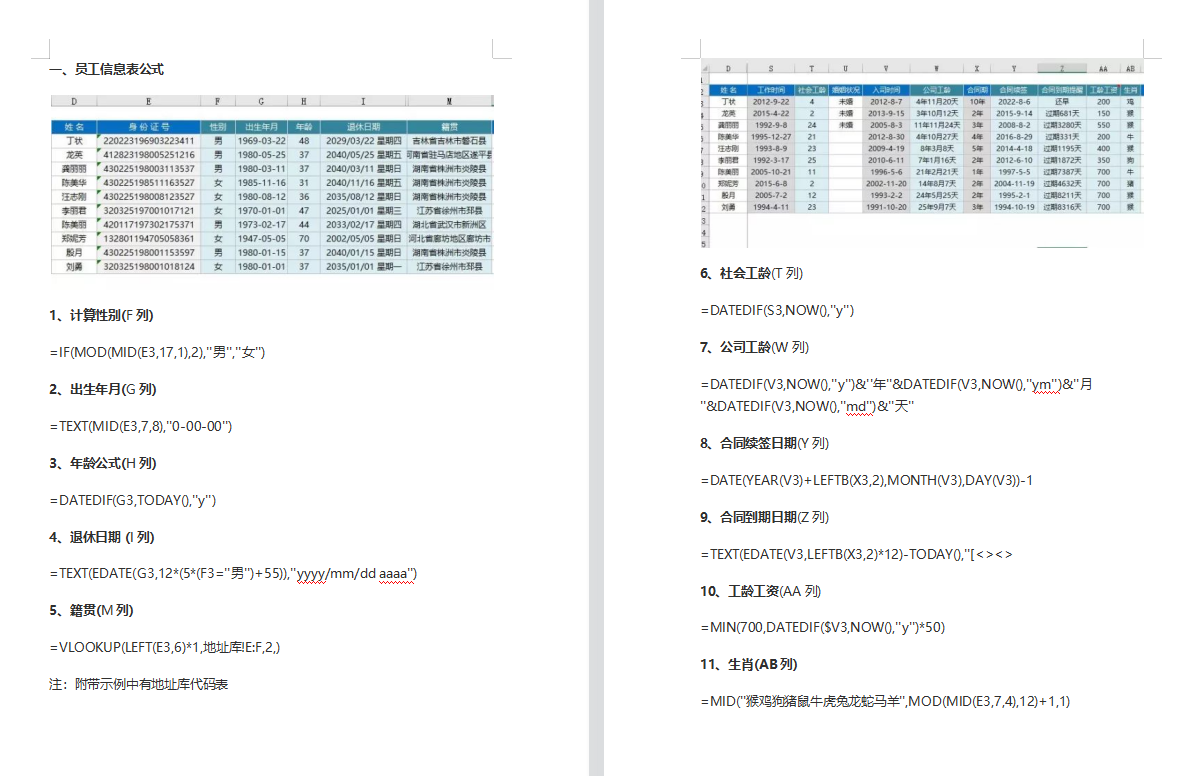Click the formula =DATEDIF(S3,NOW(),"y")

777,310
